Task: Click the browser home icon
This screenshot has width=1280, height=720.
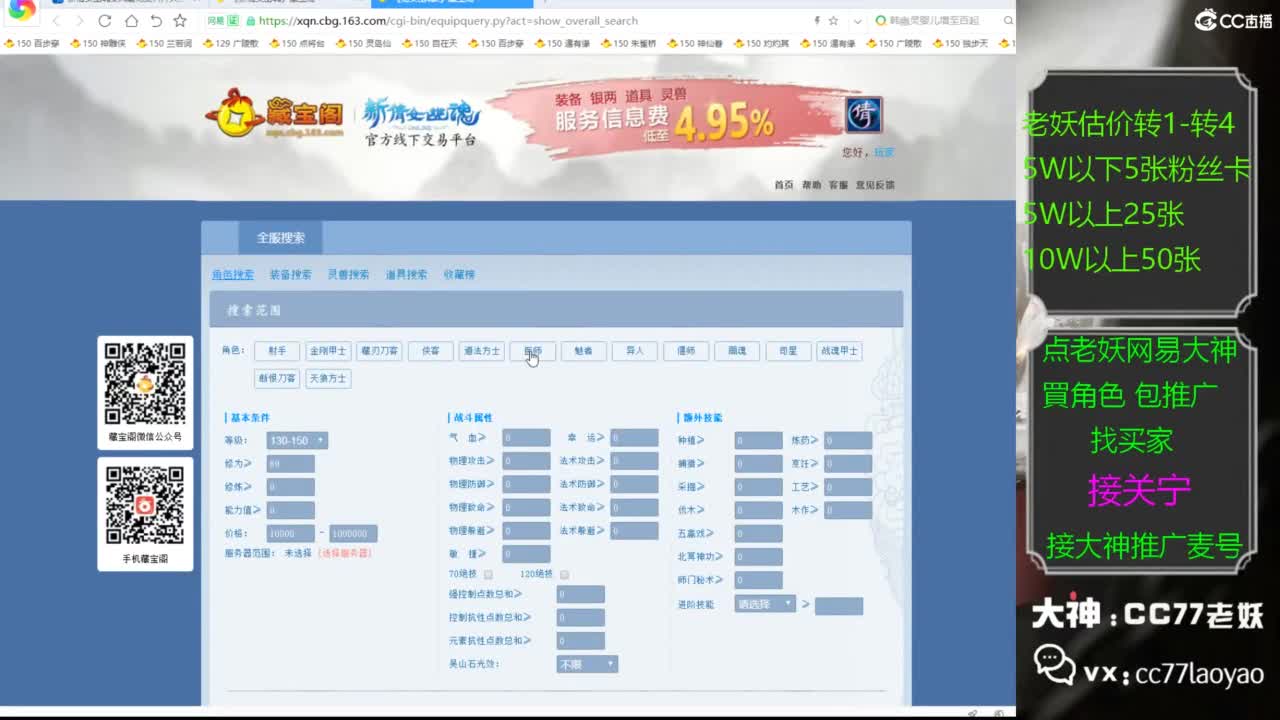Action: pos(132,21)
